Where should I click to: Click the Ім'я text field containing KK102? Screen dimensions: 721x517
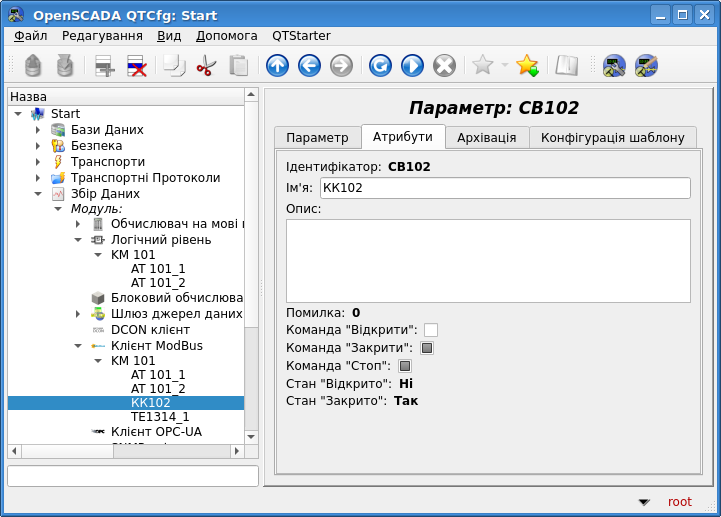pos(505,188)
